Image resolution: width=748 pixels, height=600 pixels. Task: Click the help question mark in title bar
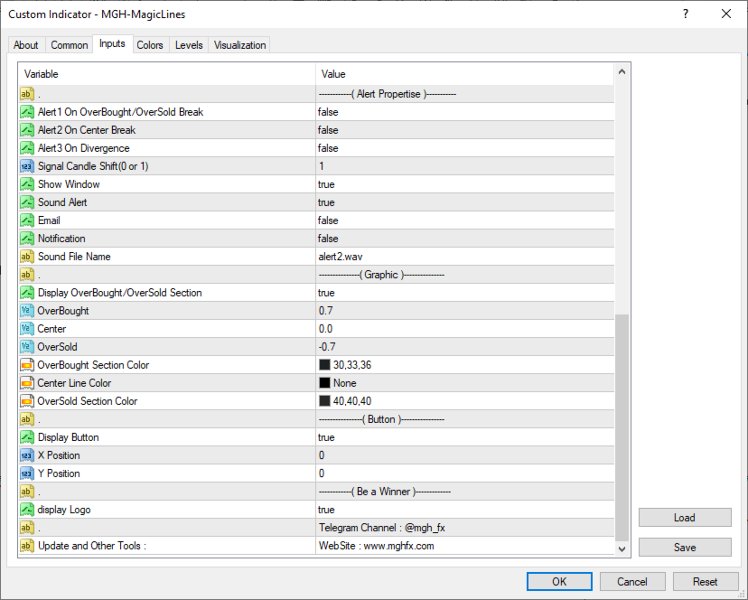(x=686, y=14)
